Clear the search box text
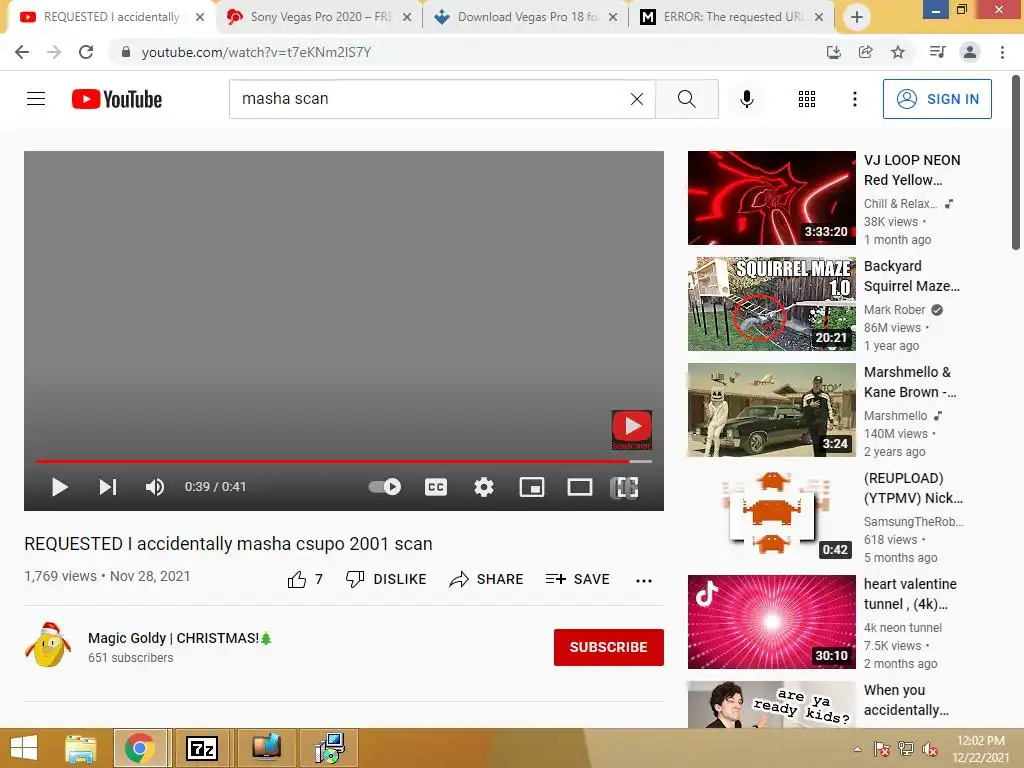Image resolution: width=1024 pixels, height=768 pixels. tap(637, 99)
